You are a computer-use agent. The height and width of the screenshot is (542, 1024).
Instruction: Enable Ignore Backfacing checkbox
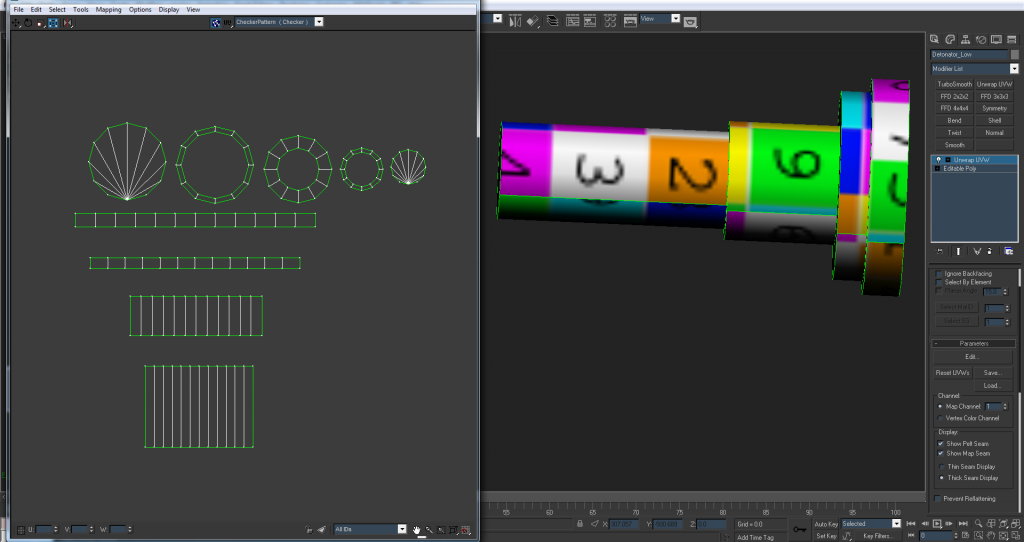click(x=937, y=273)
